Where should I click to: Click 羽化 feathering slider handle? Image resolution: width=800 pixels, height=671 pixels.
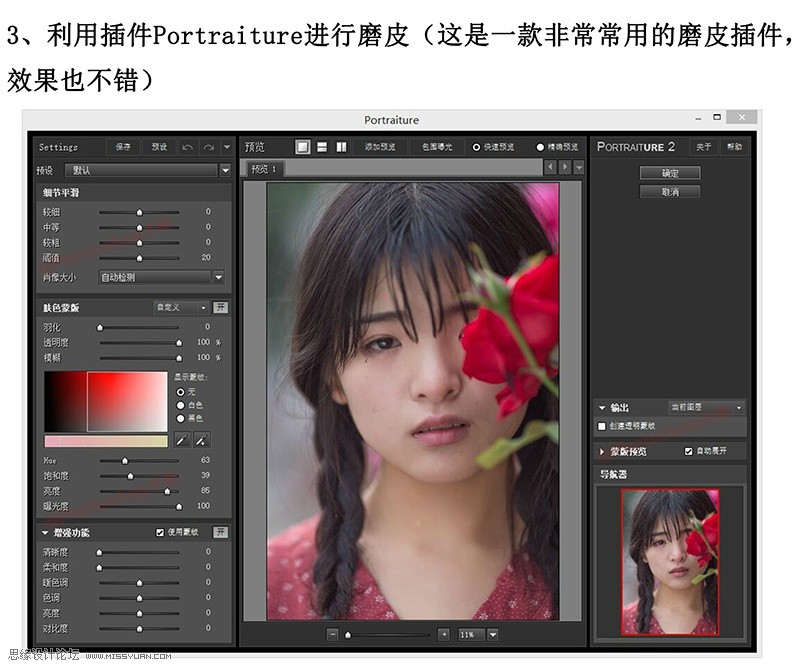pyautogui.click(x=100, y=328)
